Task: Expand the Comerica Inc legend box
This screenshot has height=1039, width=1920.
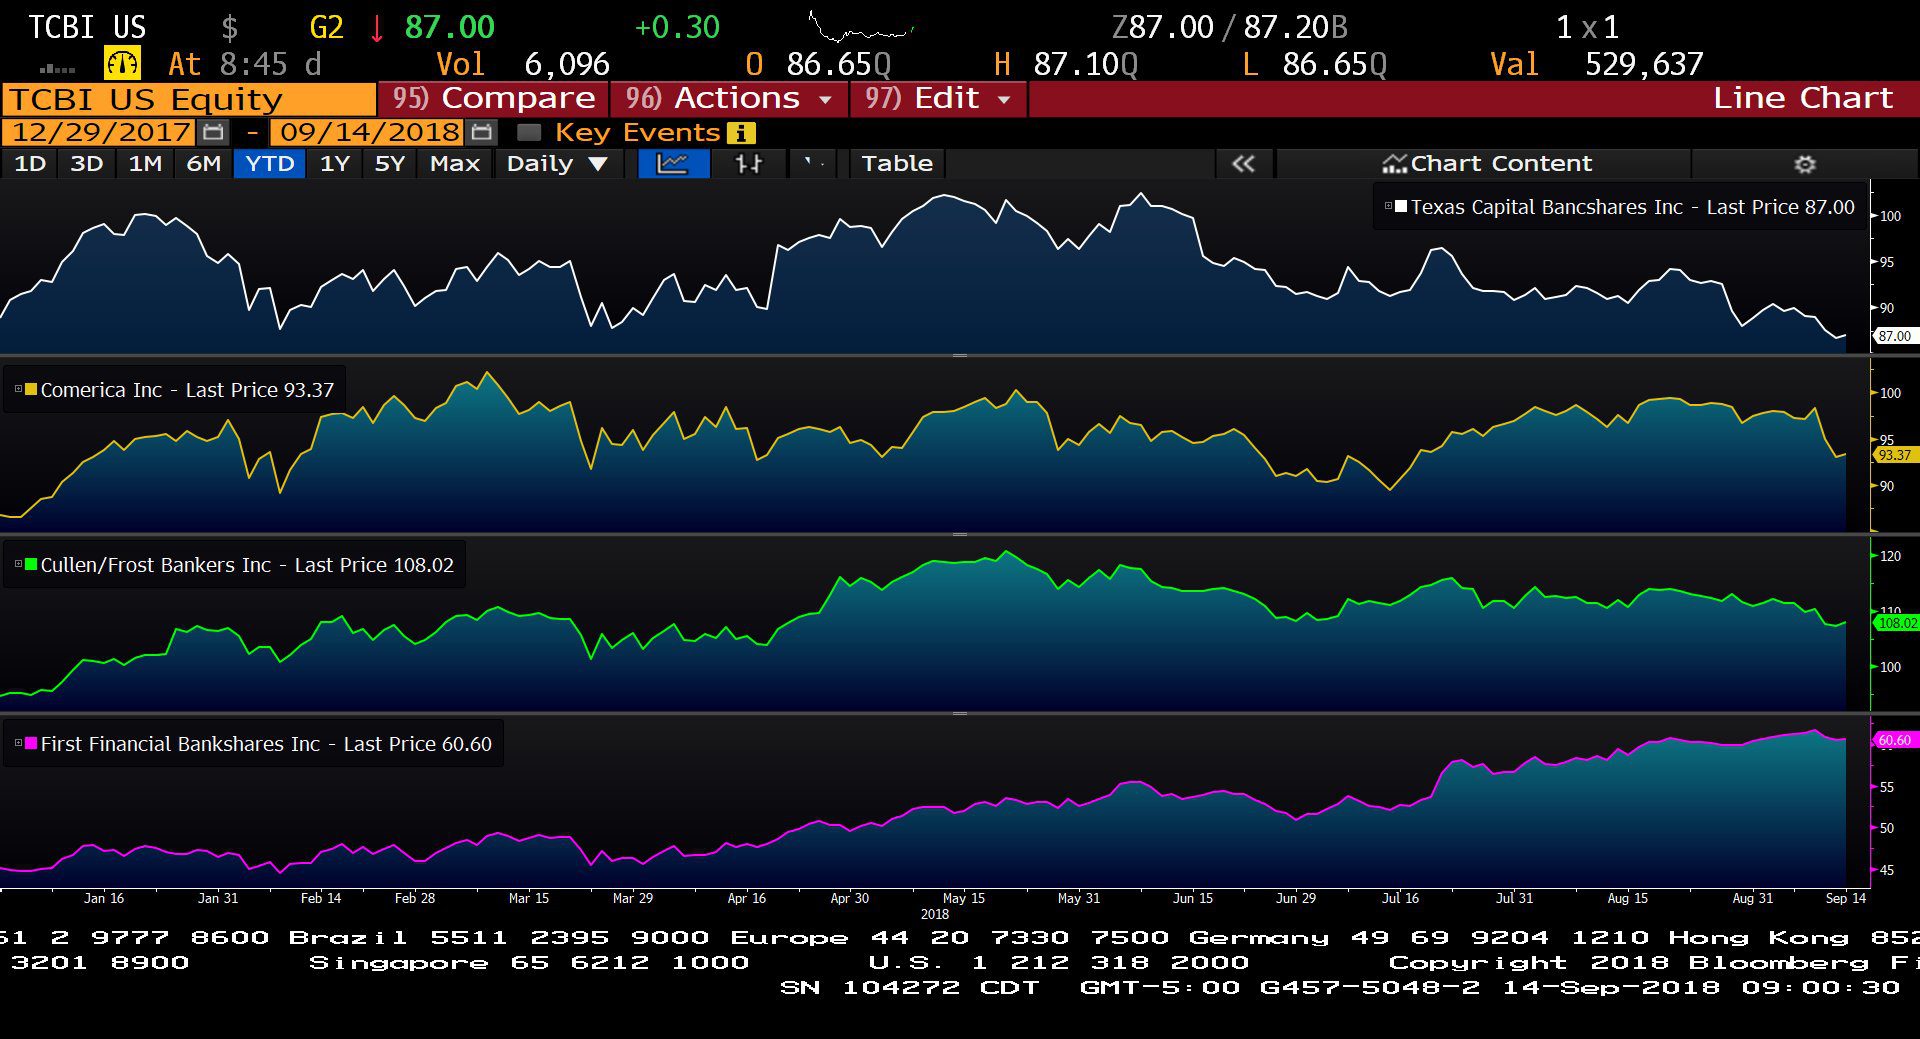Action: (x=18, y=389)
